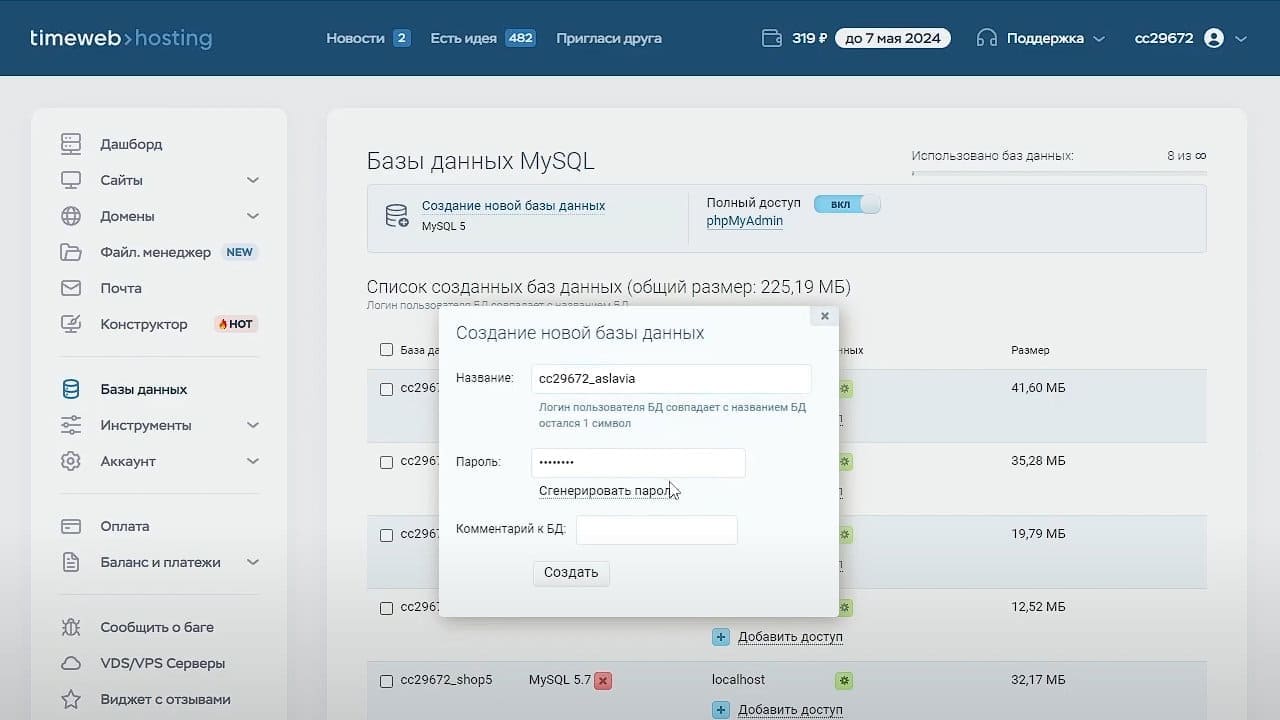
Task: Open the phpMyAdmin link
Action: click(x=745, y=221)
